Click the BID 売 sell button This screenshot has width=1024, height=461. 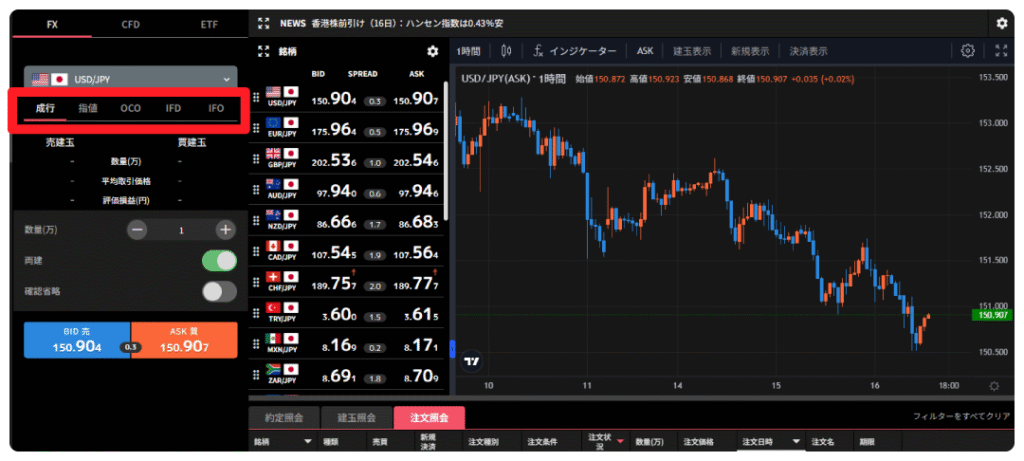(x=77, y=340)
